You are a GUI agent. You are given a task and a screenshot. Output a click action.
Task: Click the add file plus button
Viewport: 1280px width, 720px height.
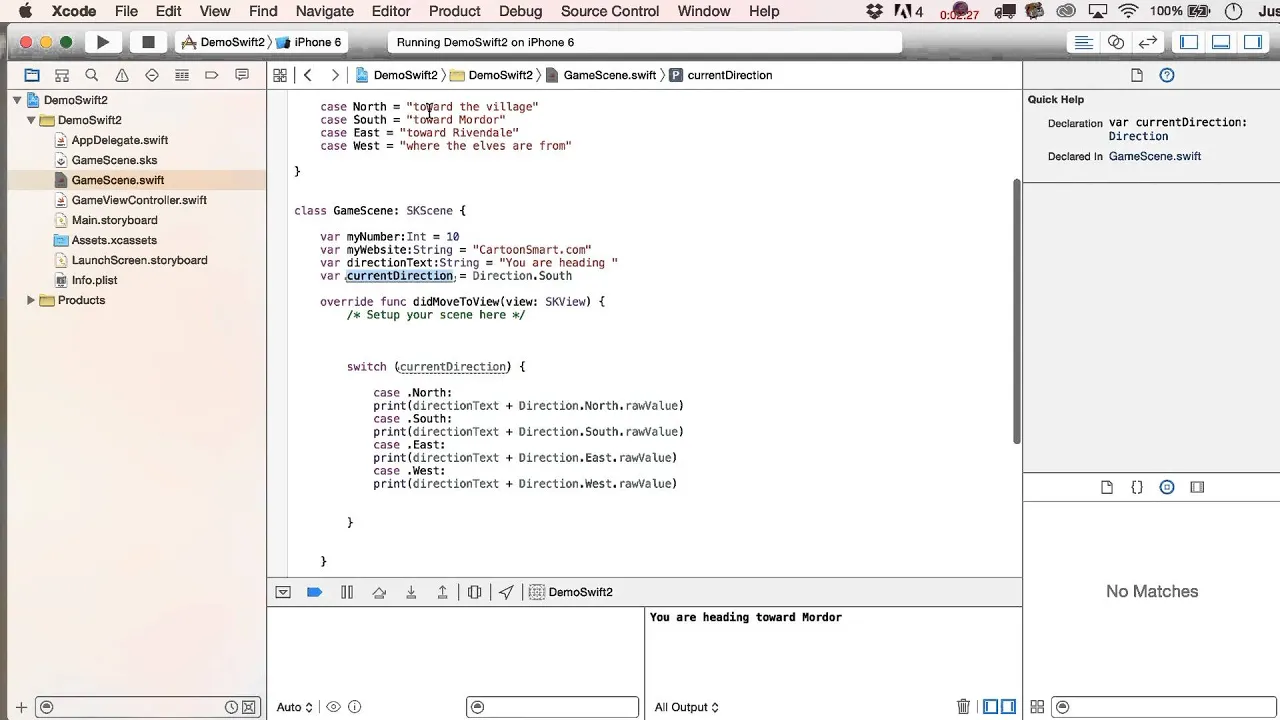coord(21,707)
